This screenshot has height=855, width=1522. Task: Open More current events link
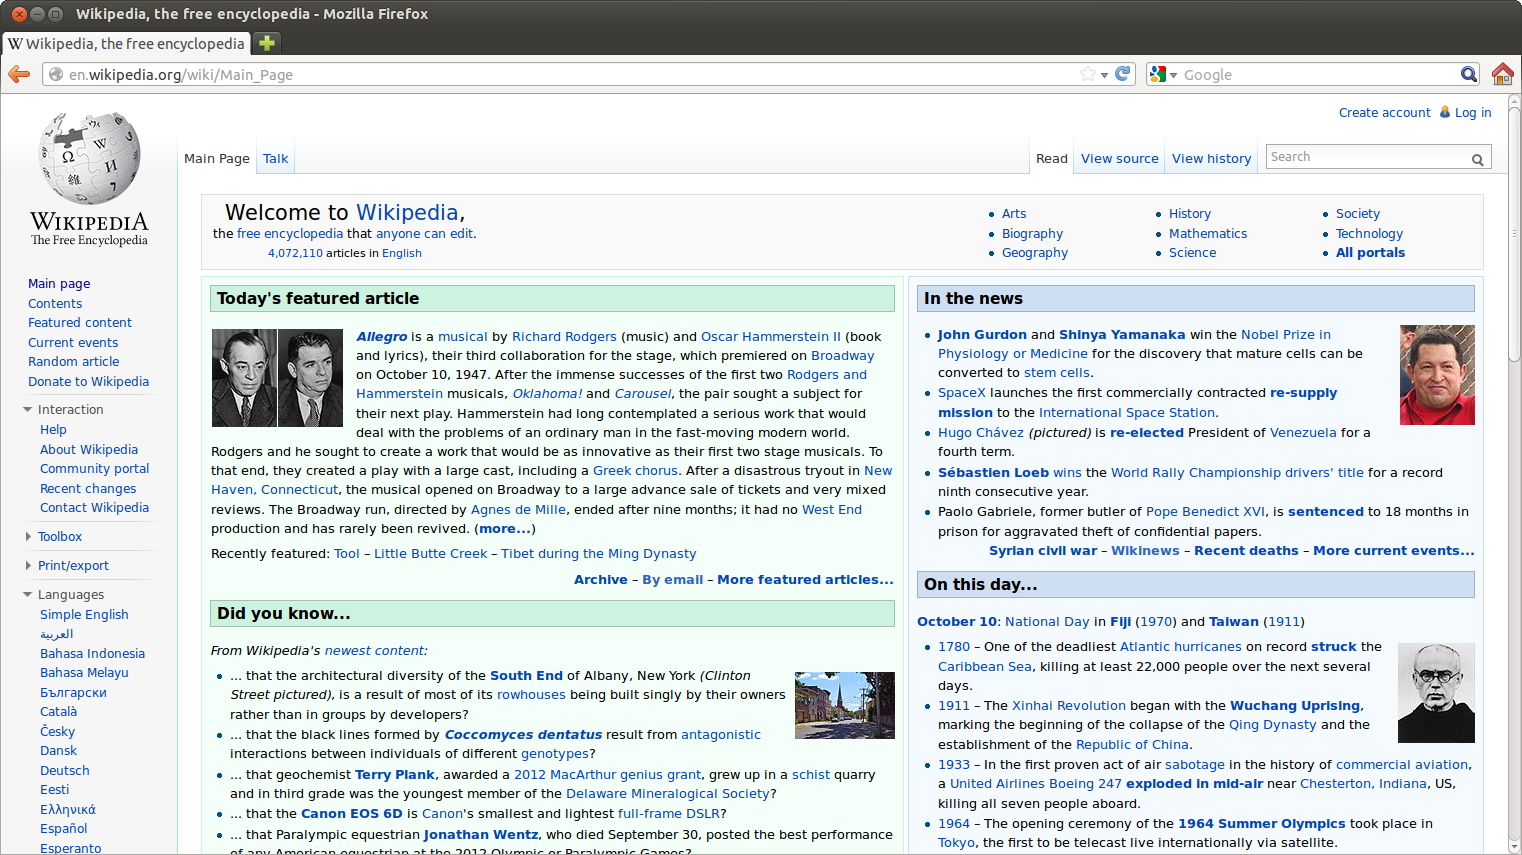pyautogui.click(x=1394, y=551)
